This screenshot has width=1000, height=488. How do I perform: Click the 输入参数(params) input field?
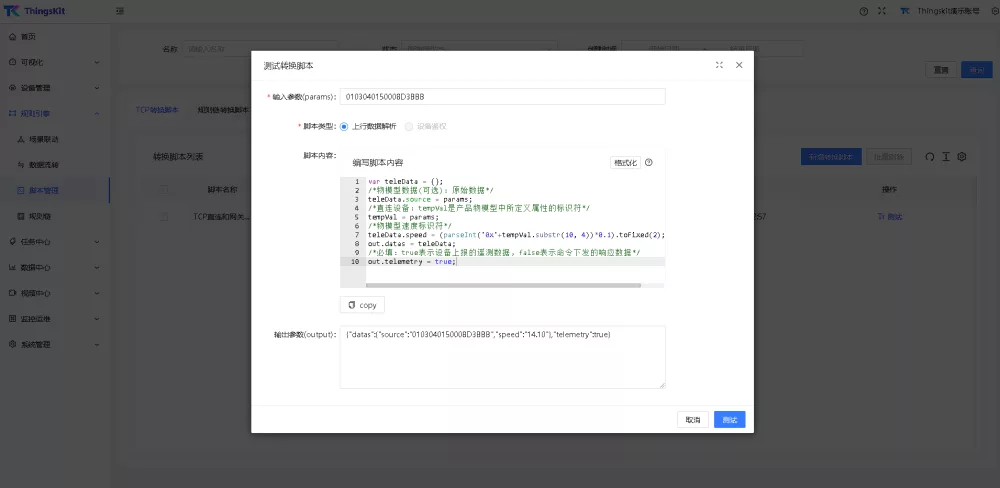tap(502, 97)
